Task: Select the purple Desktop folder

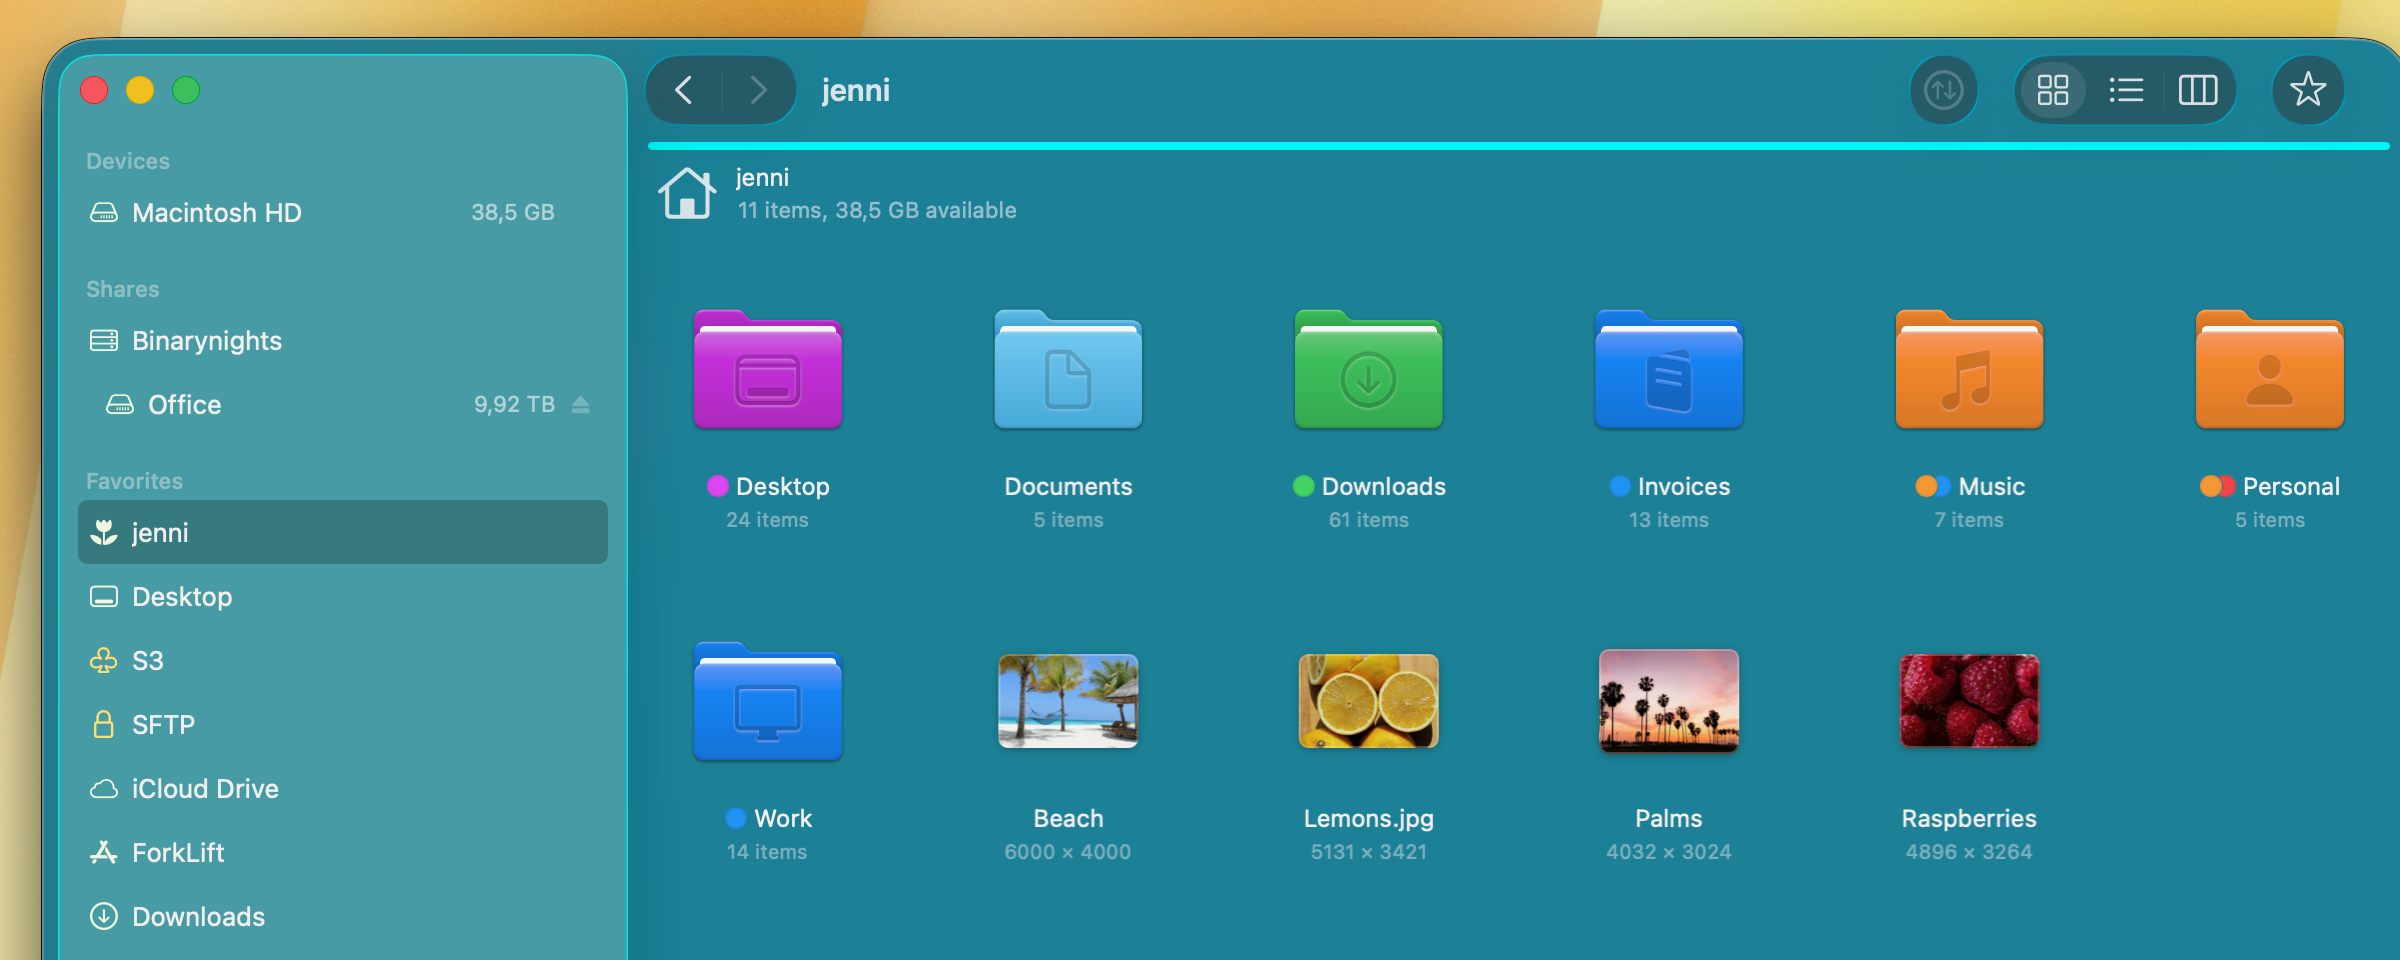Action: click(768, 370)
